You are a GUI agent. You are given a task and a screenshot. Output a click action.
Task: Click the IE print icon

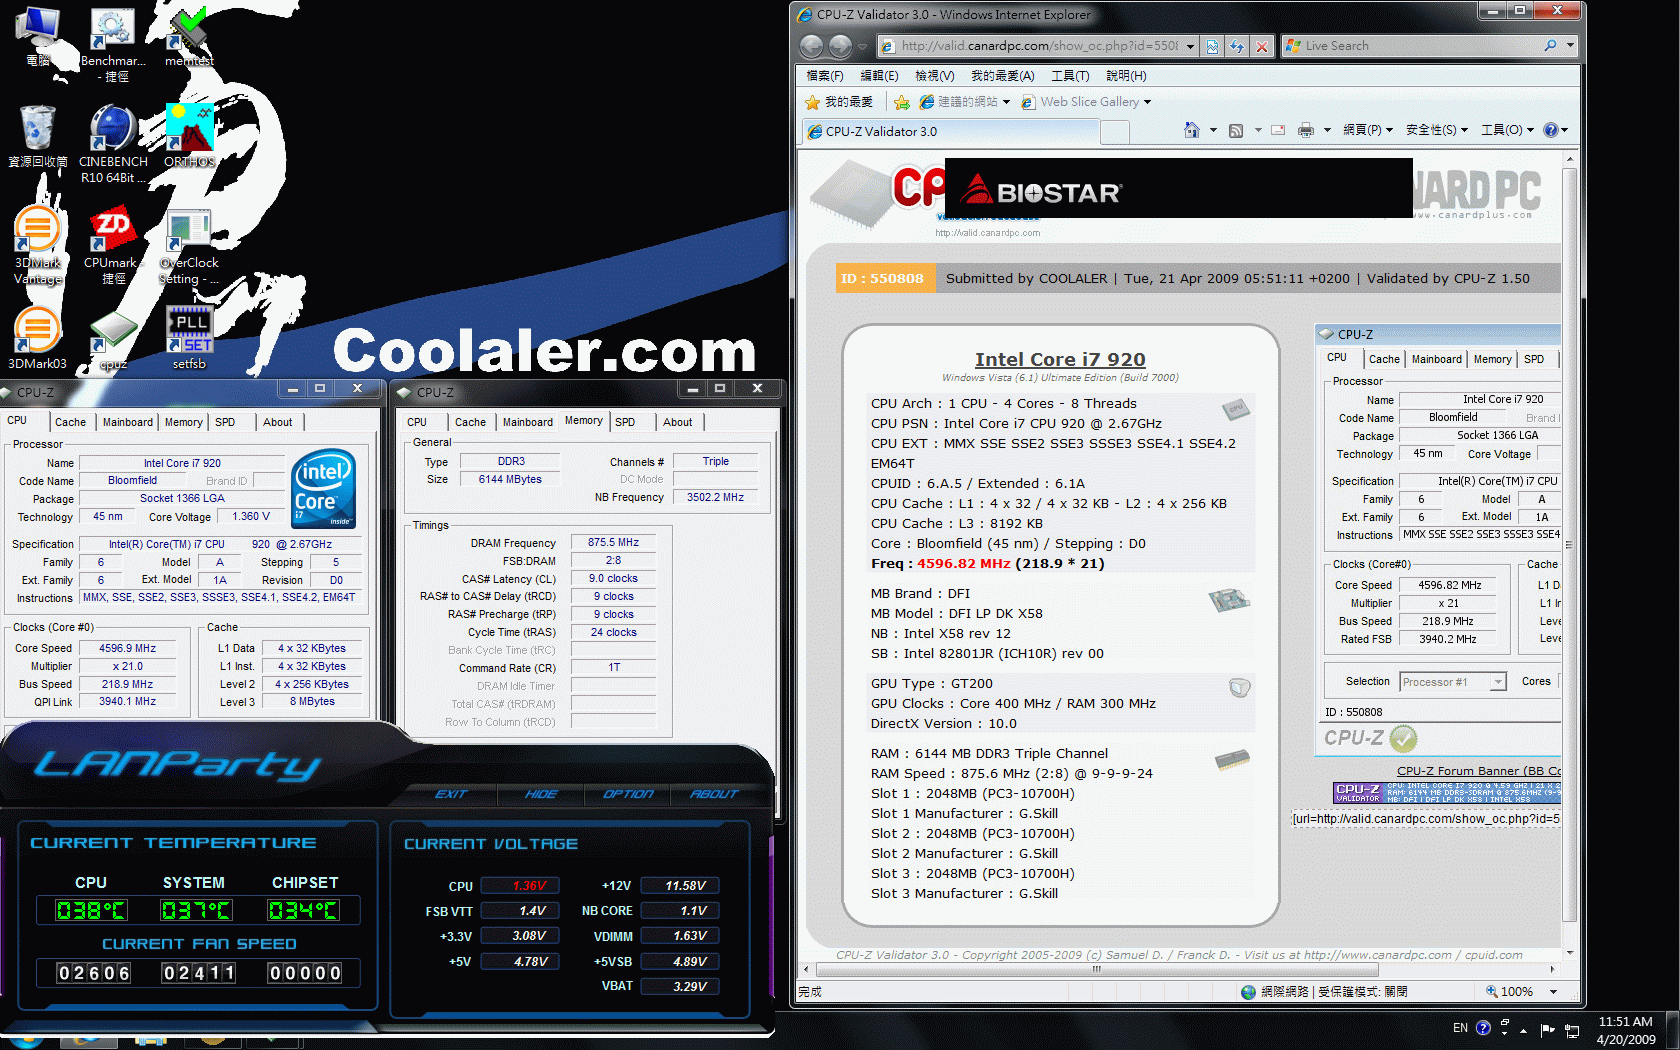coord(1305,130)
